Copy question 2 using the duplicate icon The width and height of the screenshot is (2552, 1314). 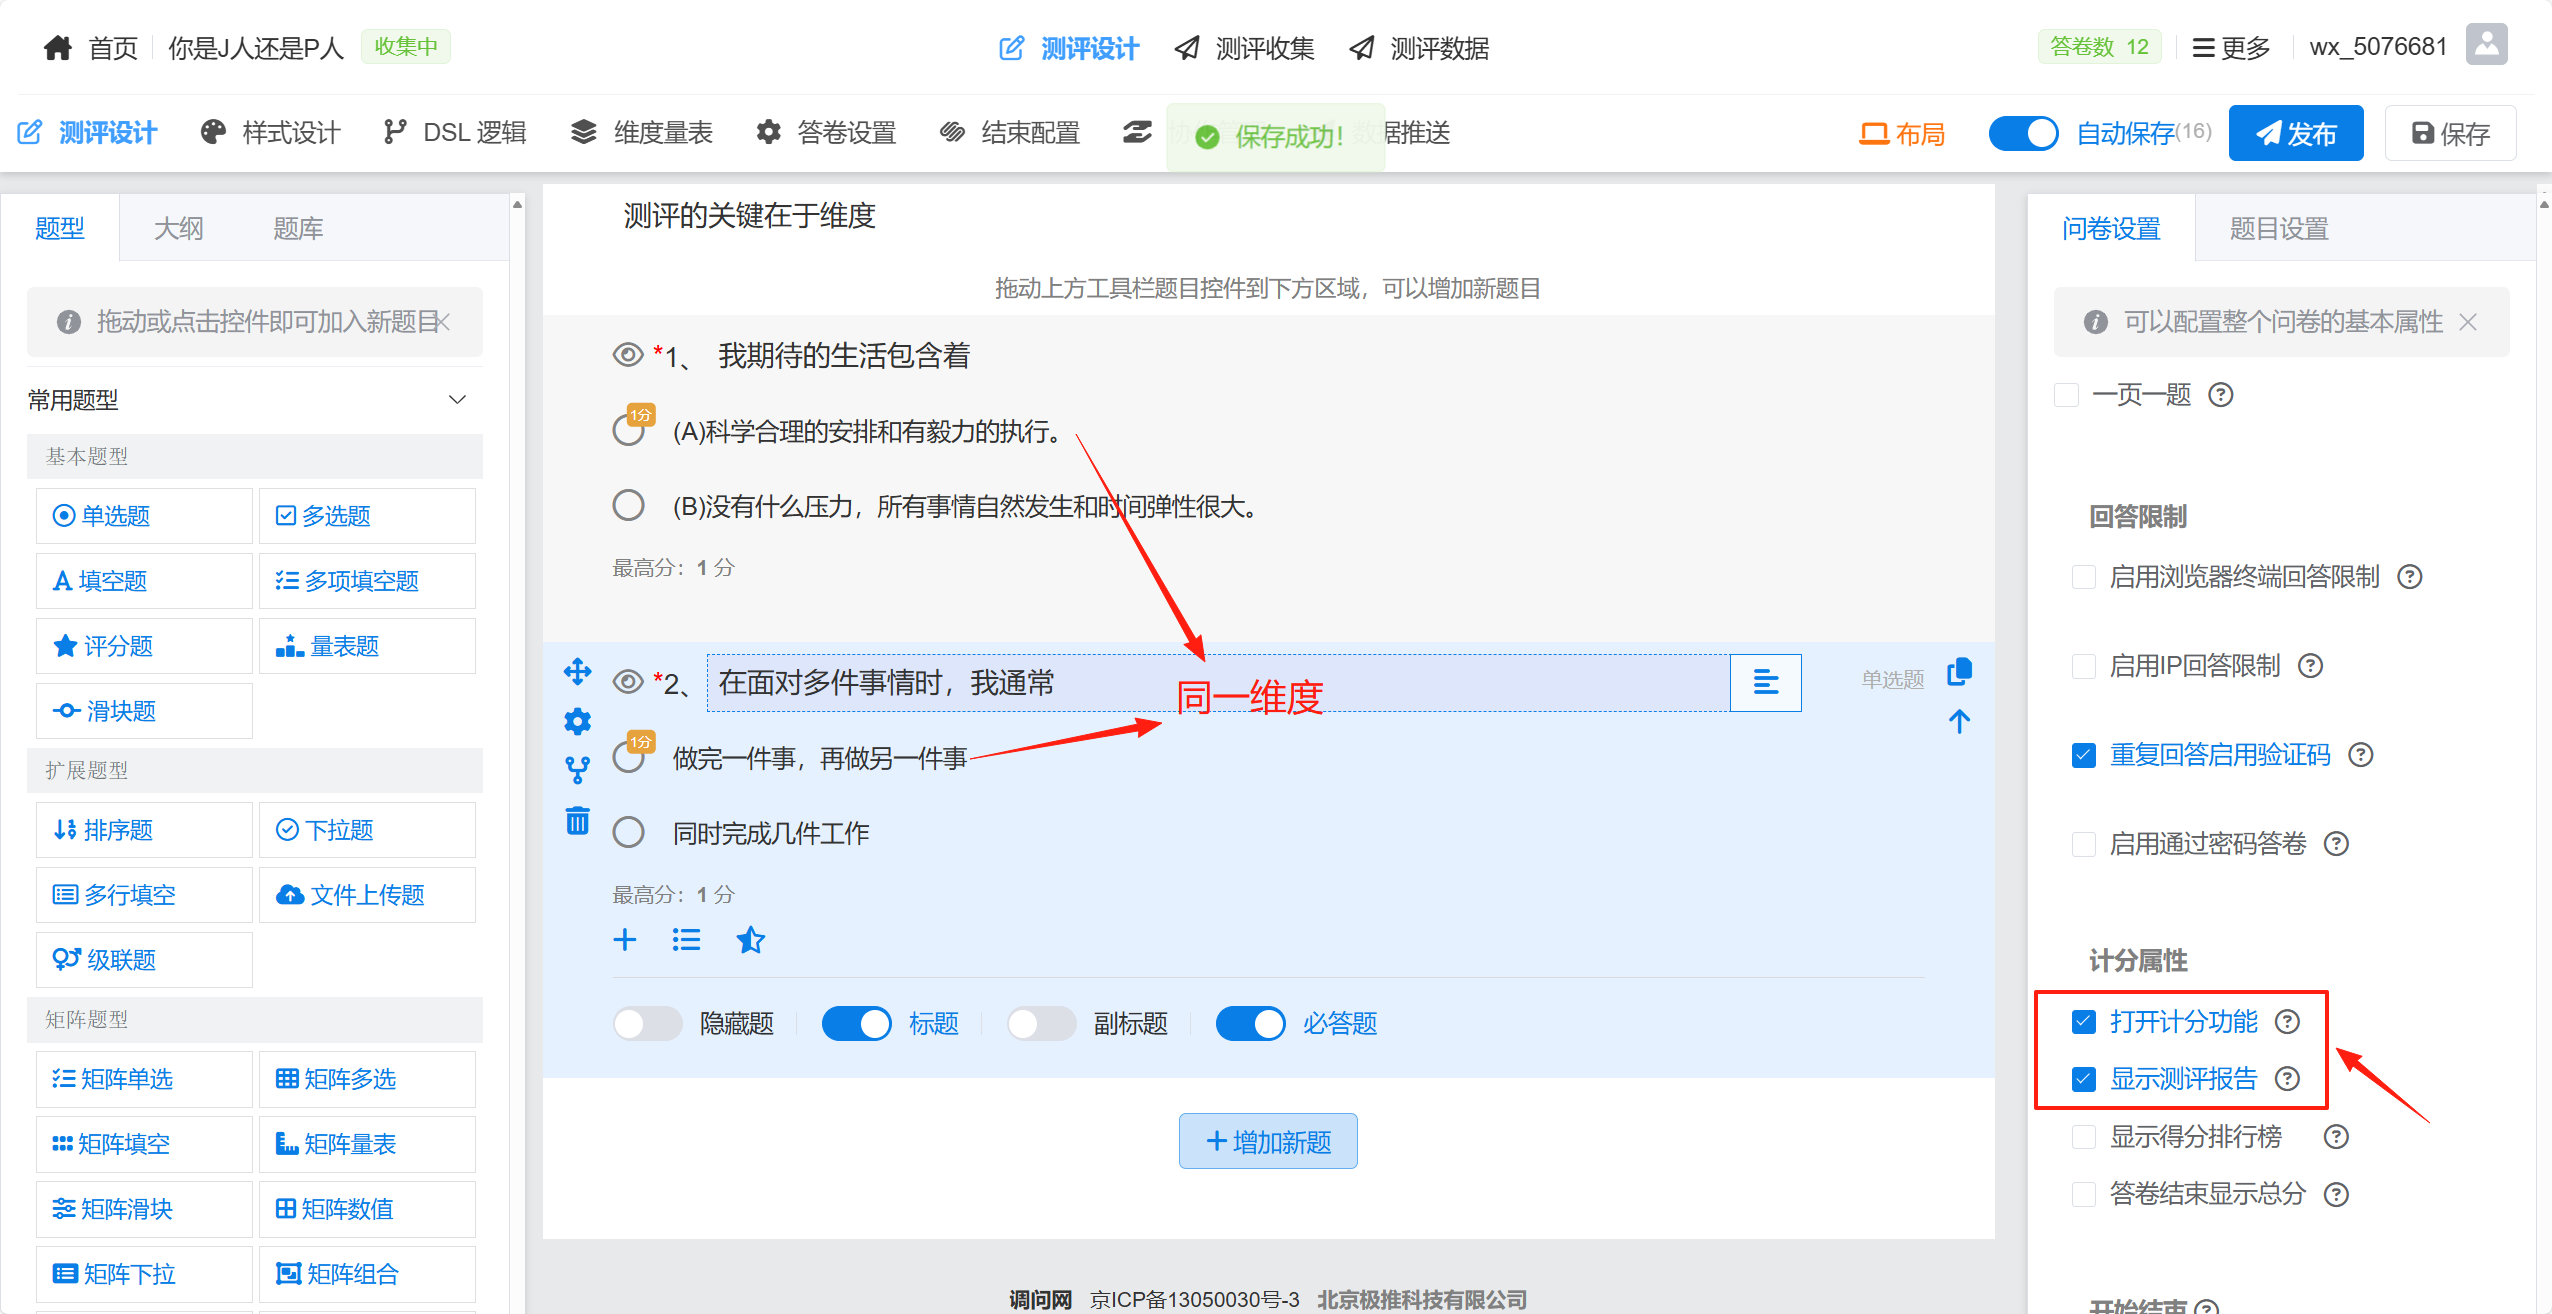point(1959,672)
